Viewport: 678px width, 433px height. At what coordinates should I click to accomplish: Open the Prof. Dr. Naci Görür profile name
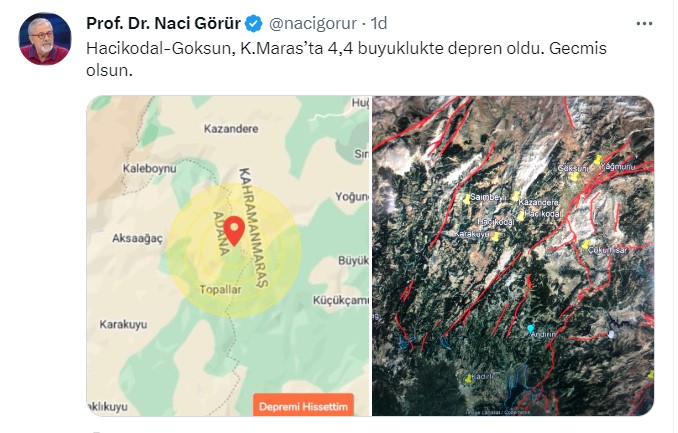[163, 23]
